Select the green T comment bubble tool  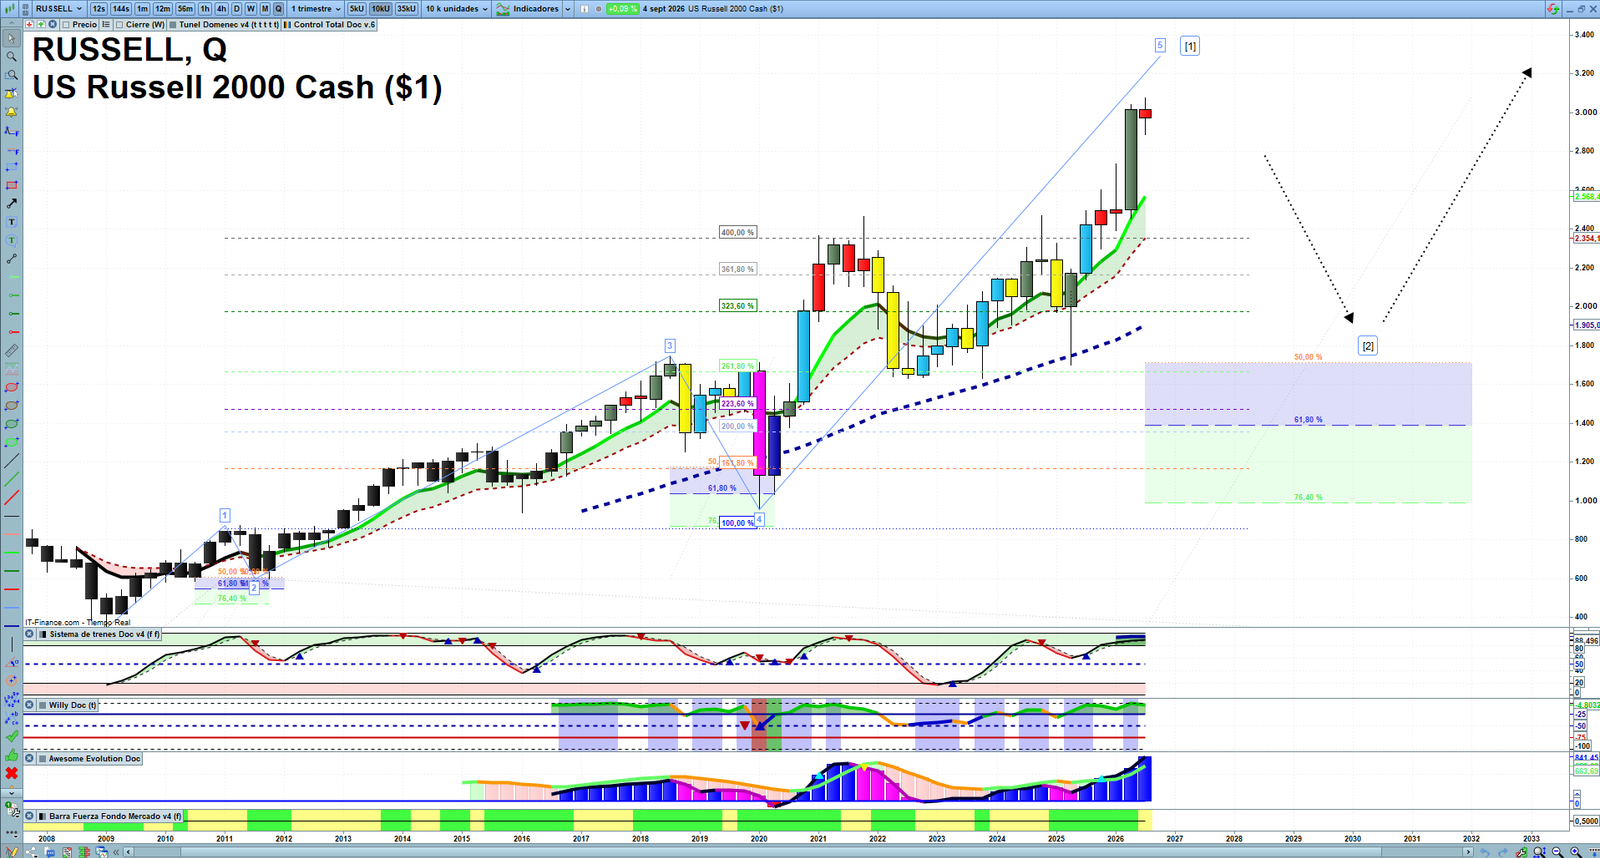[x=12, y=240]
